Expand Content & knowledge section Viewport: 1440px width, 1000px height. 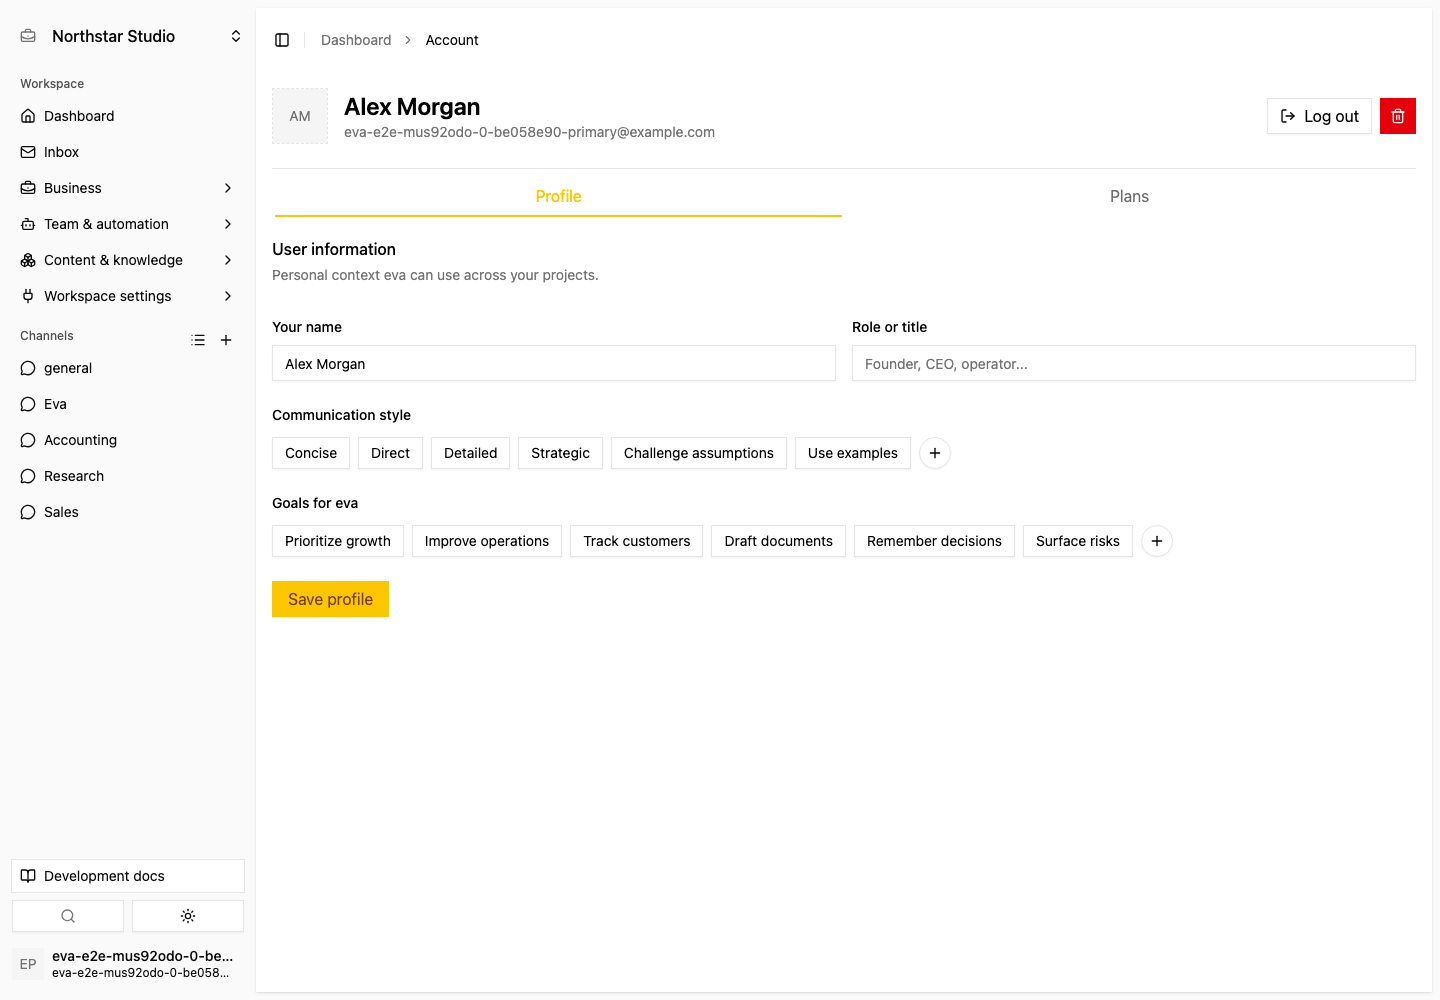(128, 260)
